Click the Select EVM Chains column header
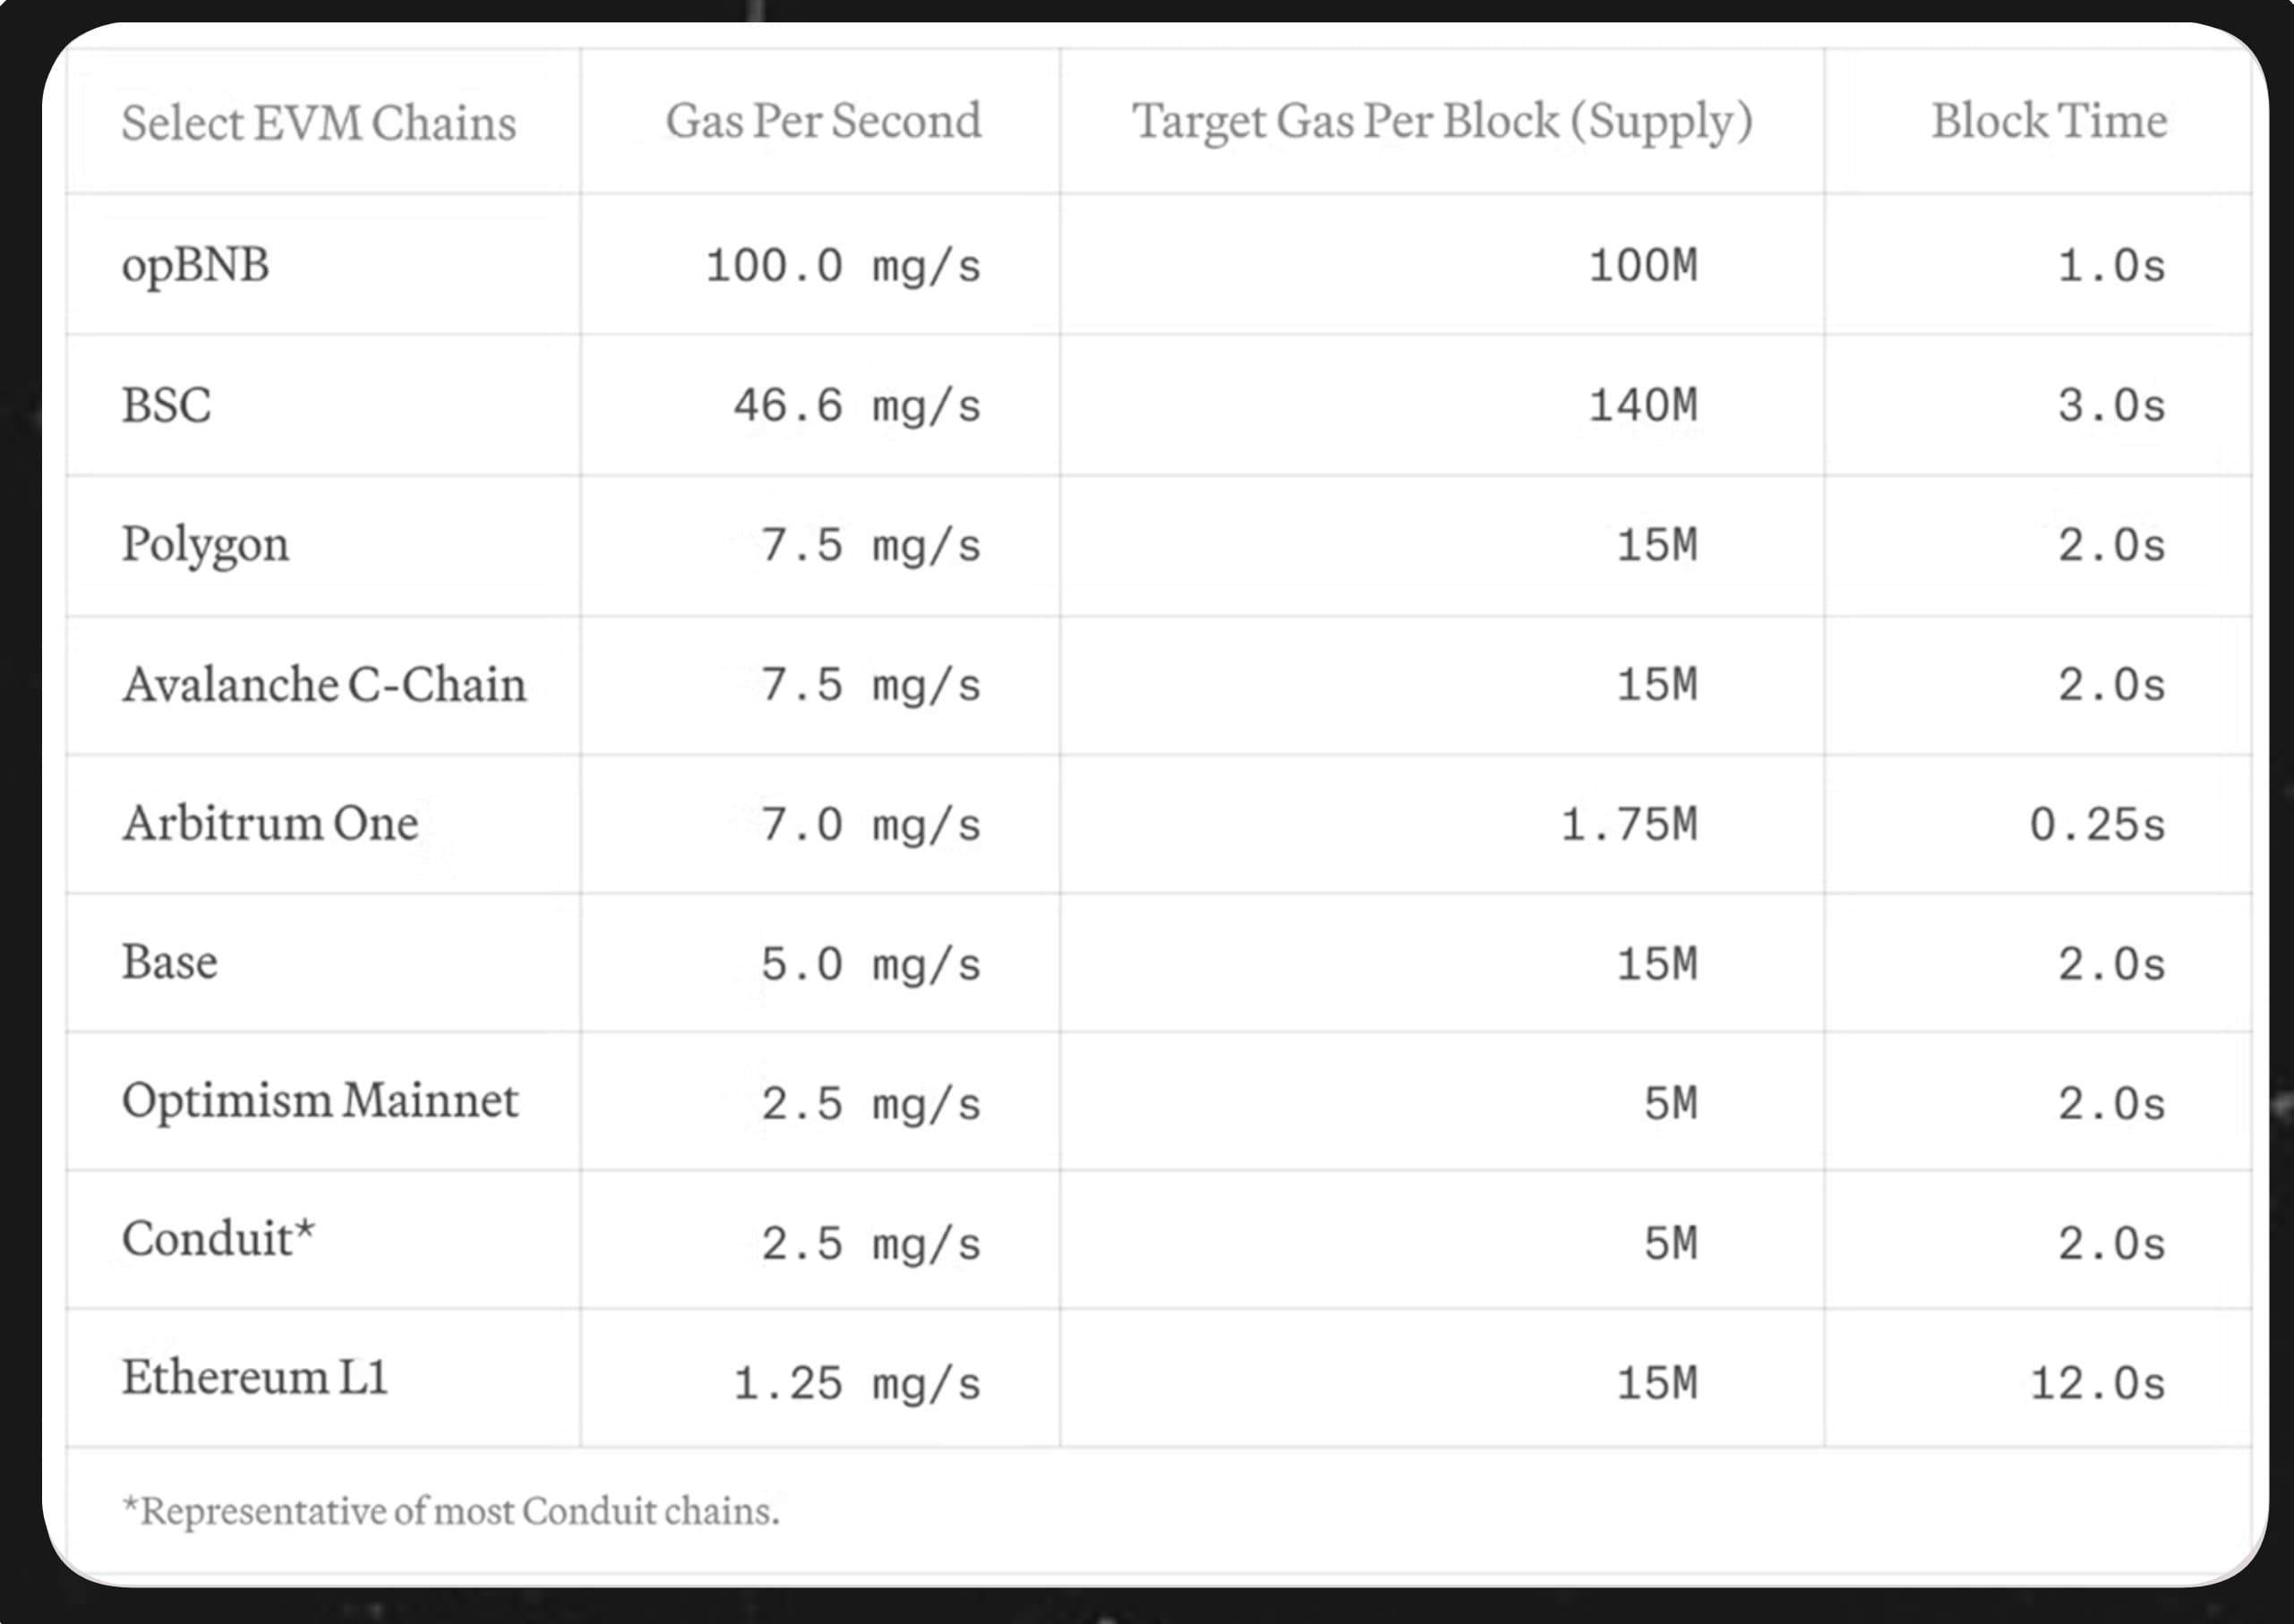Viewport: 2294px width, 1624px height. pyautogui.click(x=319, y=123)
